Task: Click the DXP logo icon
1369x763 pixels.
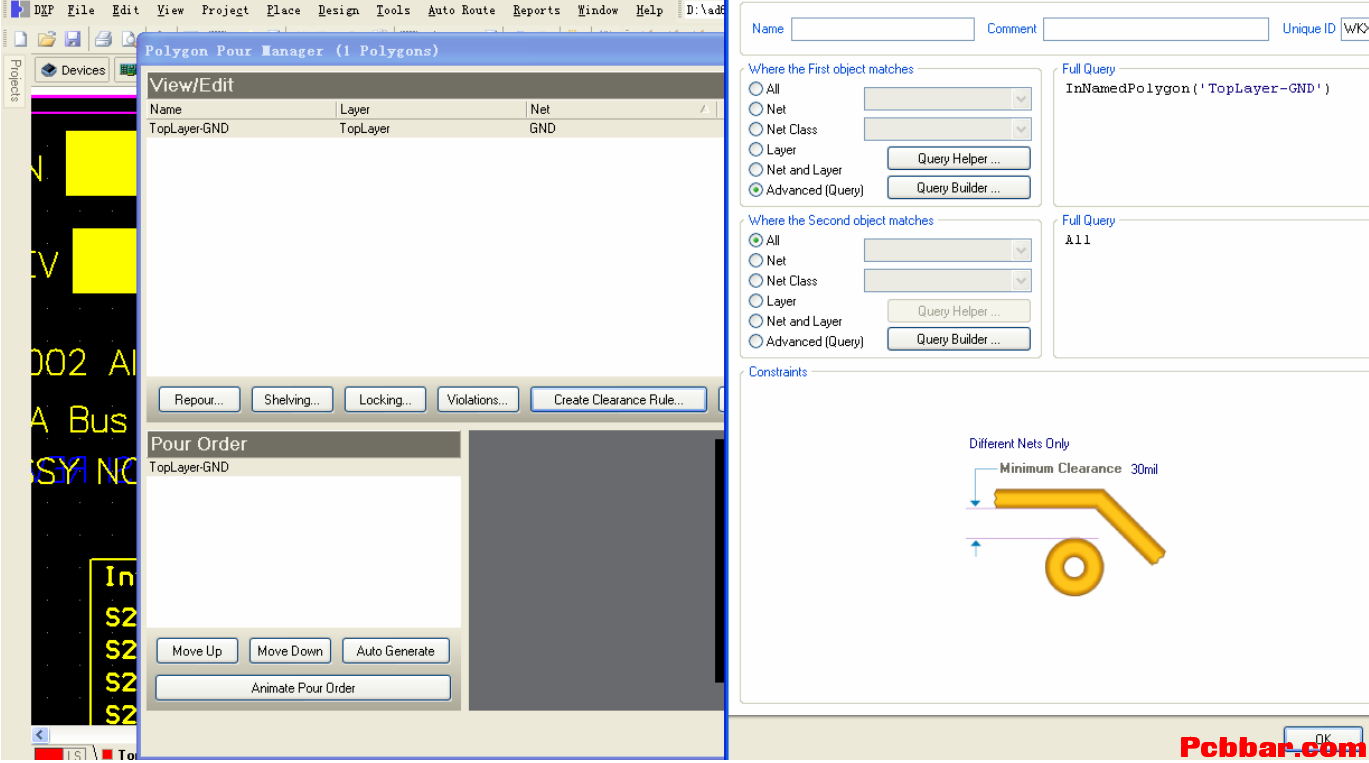Action: (19, 10)
